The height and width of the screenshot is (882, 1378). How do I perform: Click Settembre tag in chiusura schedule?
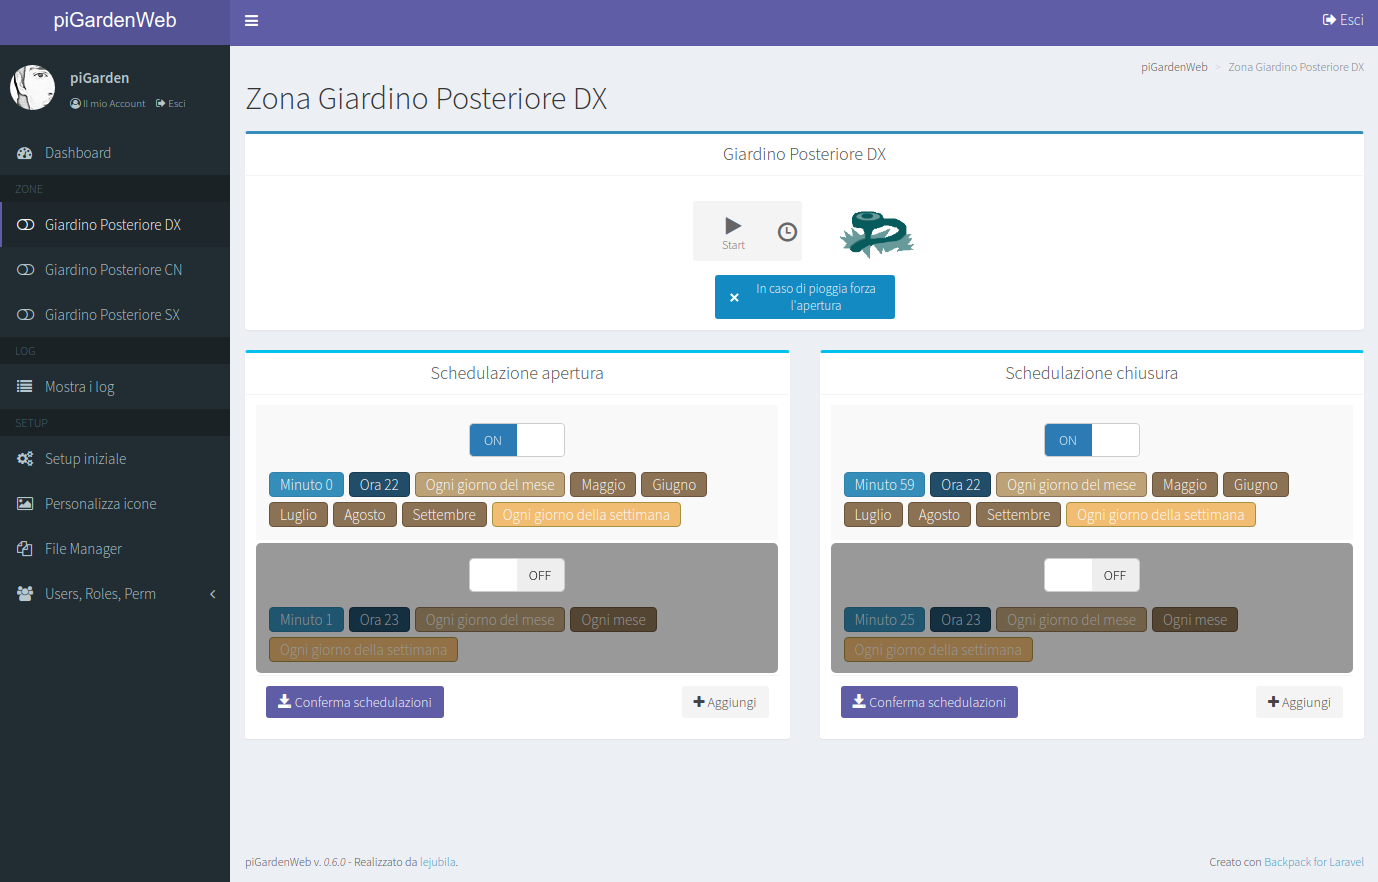1018,515
